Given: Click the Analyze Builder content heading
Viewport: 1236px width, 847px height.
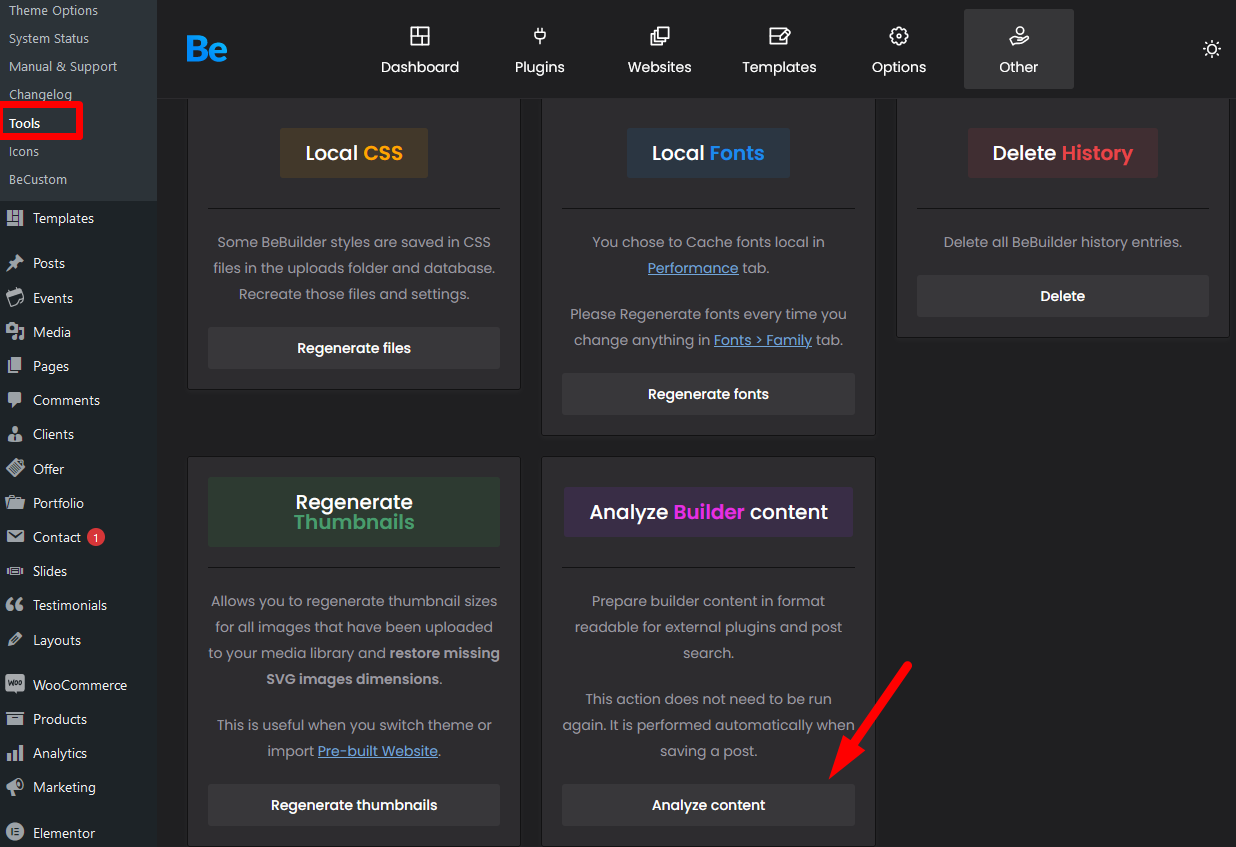Looking at the screenshot, I should [708, 512].
